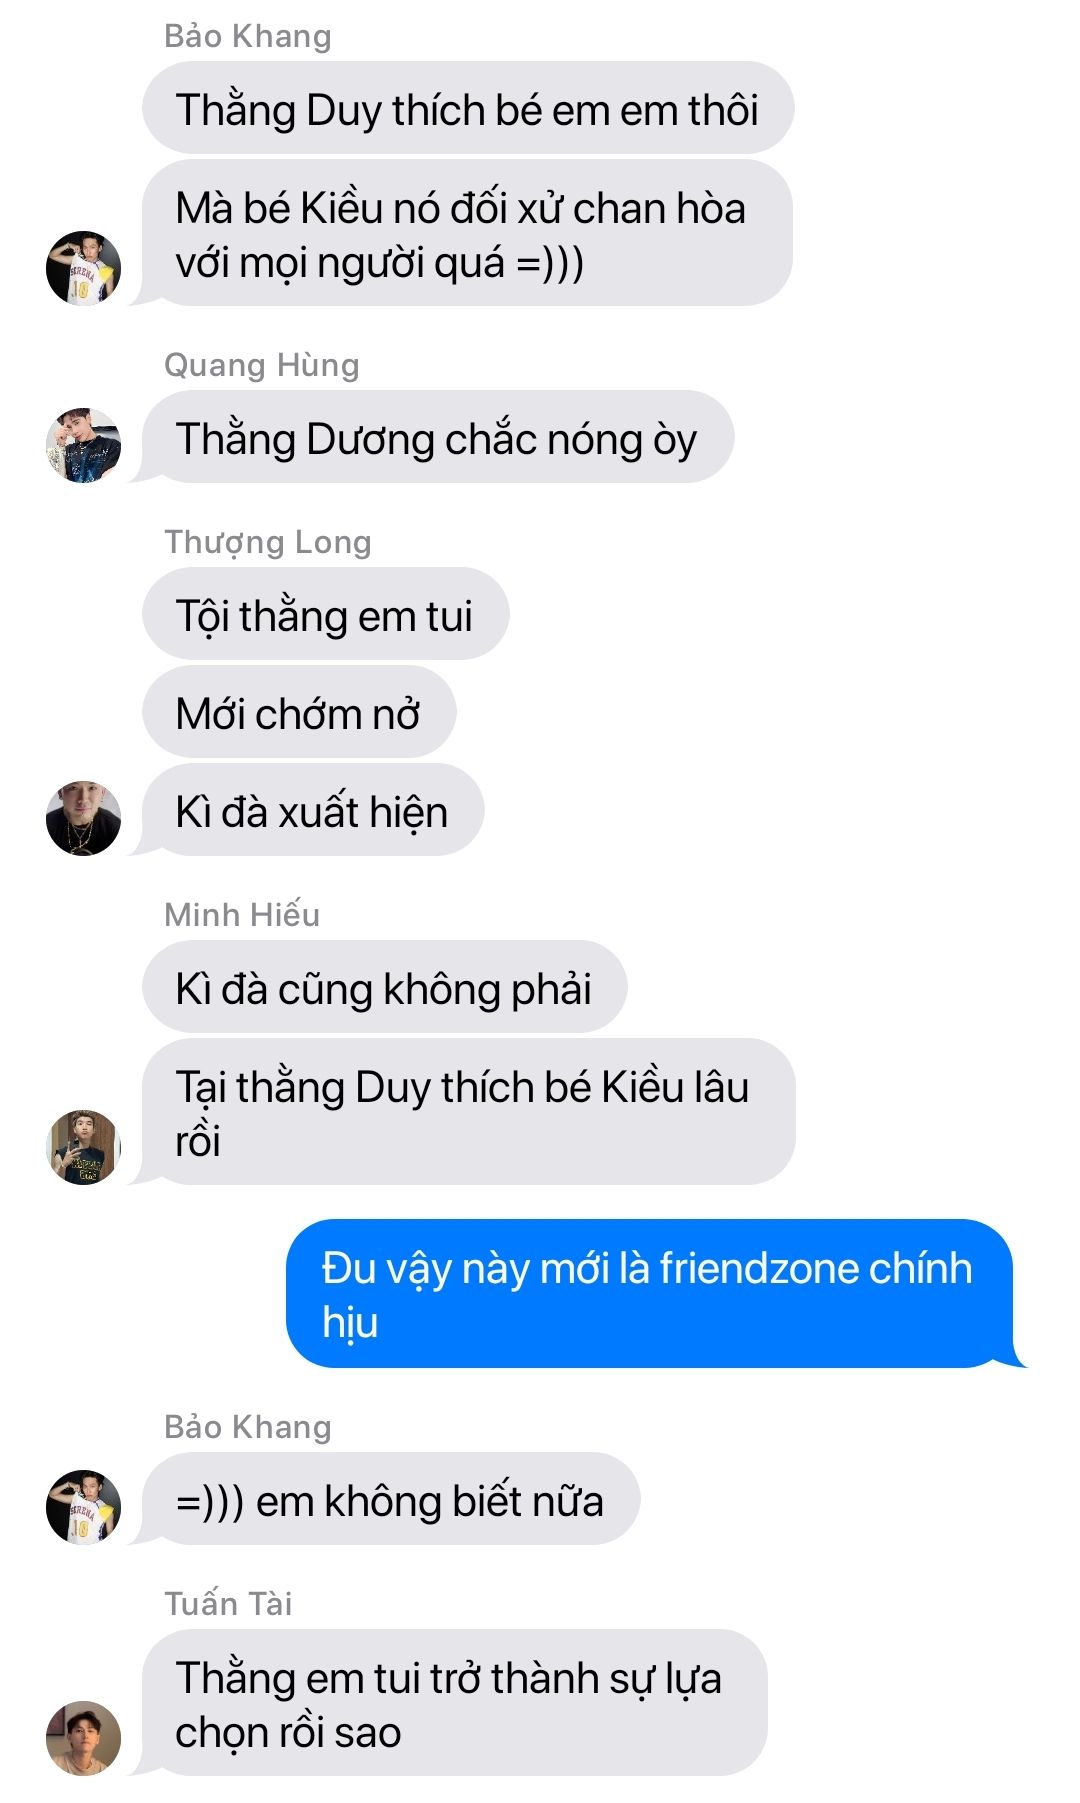Select message 'Thằng Dương chắc nóng òy'
1080x1803 pixels.
(438, 437)
